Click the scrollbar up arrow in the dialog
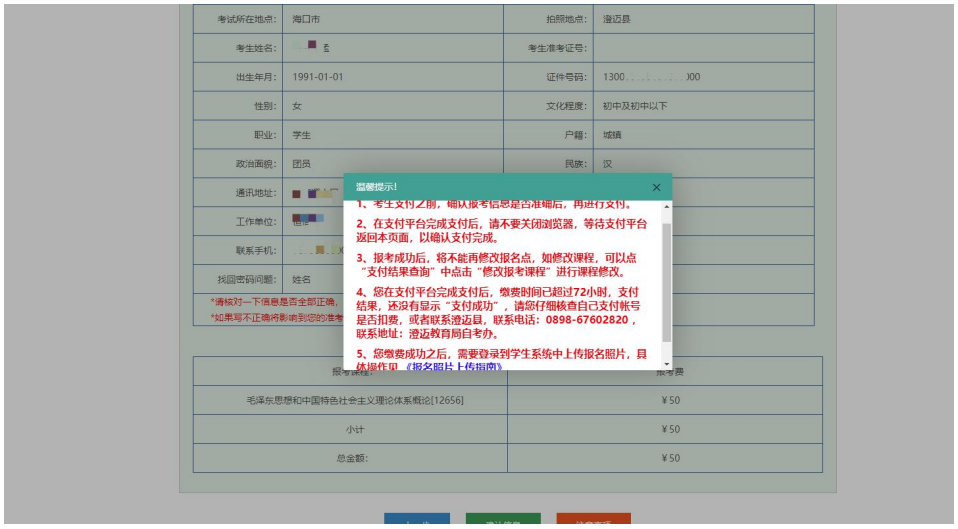 [x=667, y=207]
